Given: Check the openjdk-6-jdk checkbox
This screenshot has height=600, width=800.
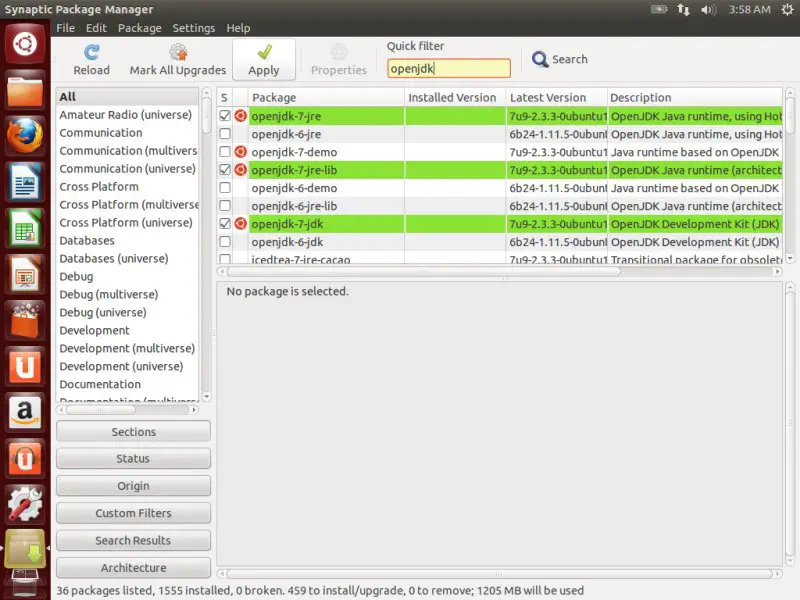Looking at the screenshot, I should [x=225, y=241].
